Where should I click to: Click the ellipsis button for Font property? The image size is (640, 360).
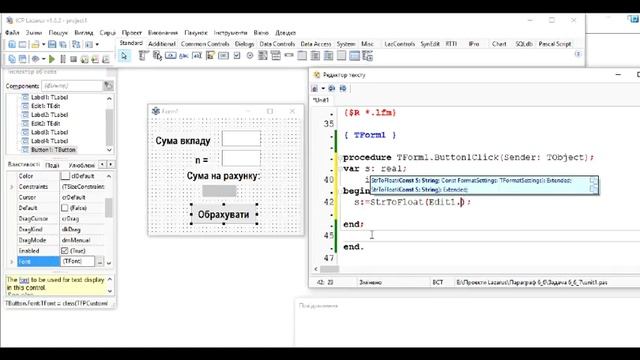(100, 262)
